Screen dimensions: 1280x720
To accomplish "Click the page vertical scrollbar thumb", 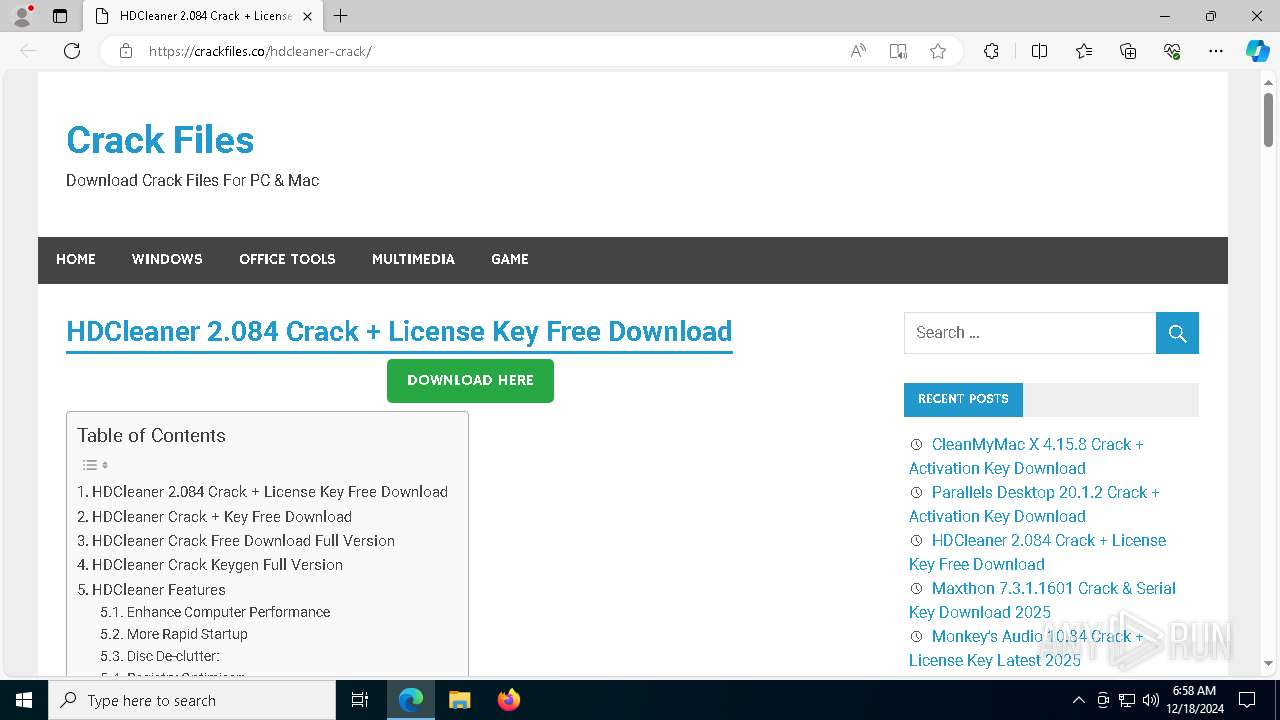I will [1268, 118].
